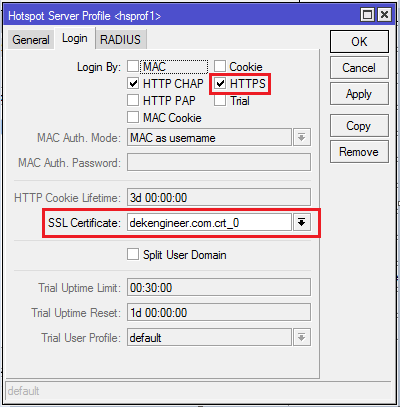Screen dimensions: 400x407
Task: Remove the hsprof1 profile
Action: (359, 152)
